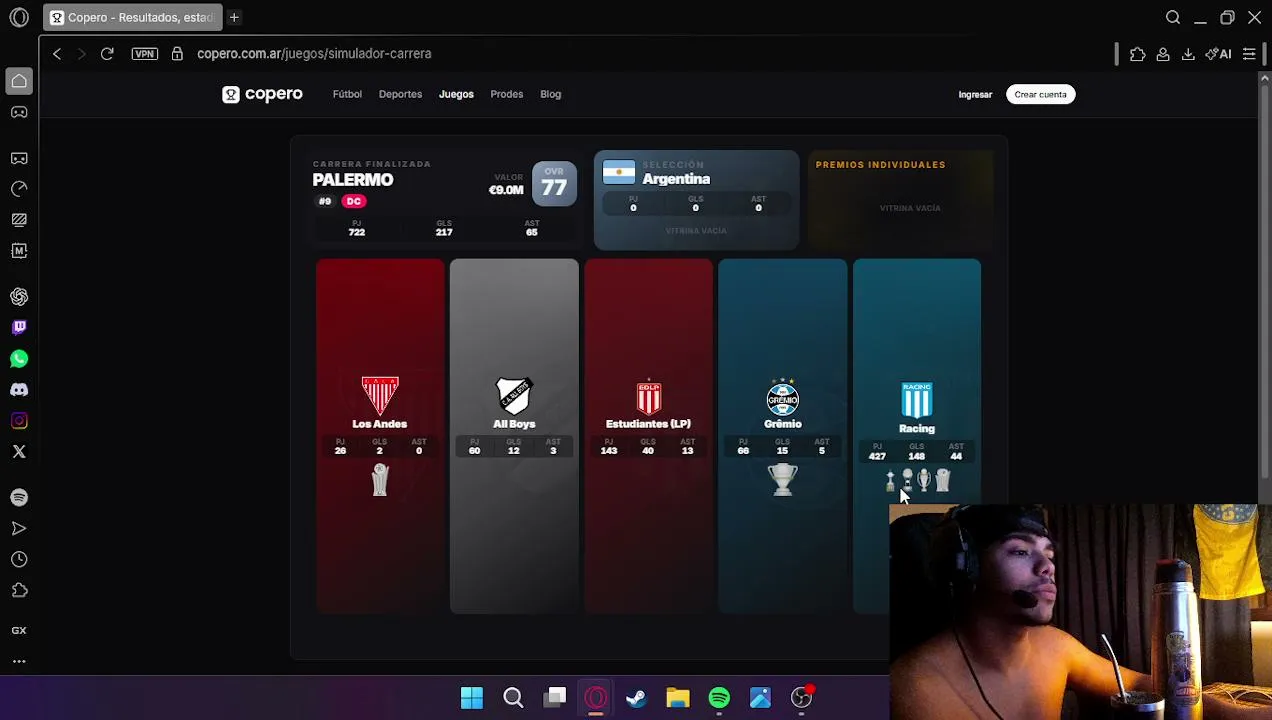
Task: Open the sidebar three-dots setup menu
Action: point(19,661)
